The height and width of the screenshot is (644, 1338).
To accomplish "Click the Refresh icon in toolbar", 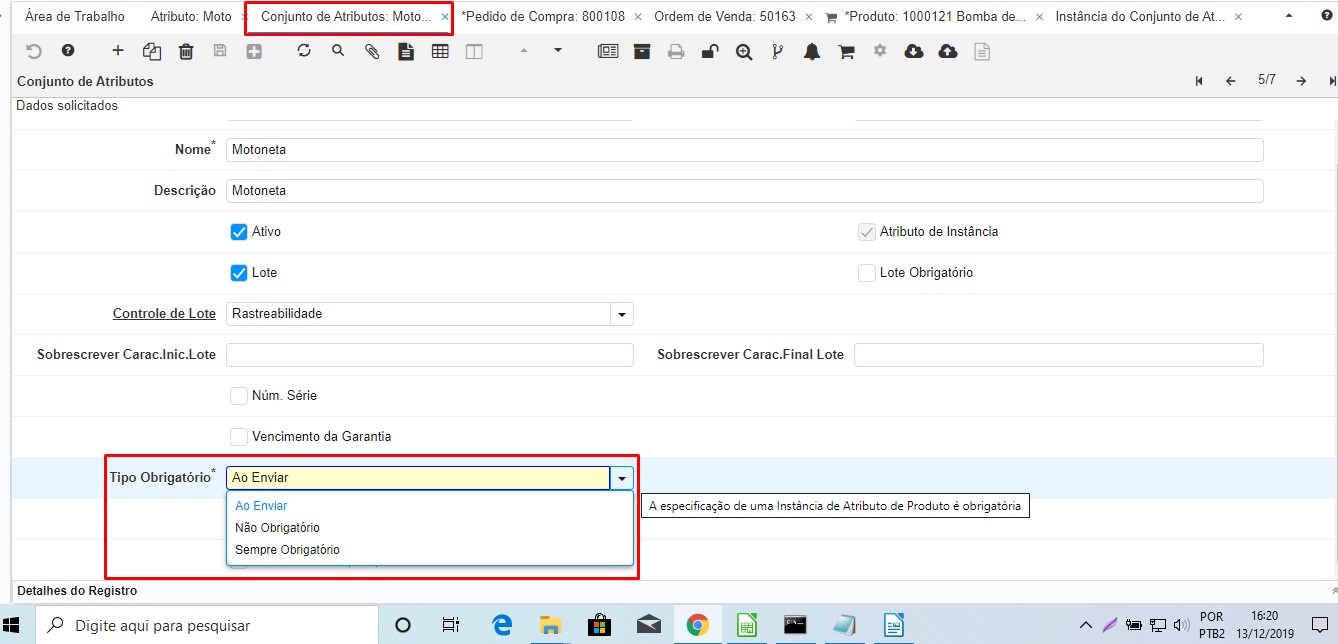I will [x=304, y=51].
